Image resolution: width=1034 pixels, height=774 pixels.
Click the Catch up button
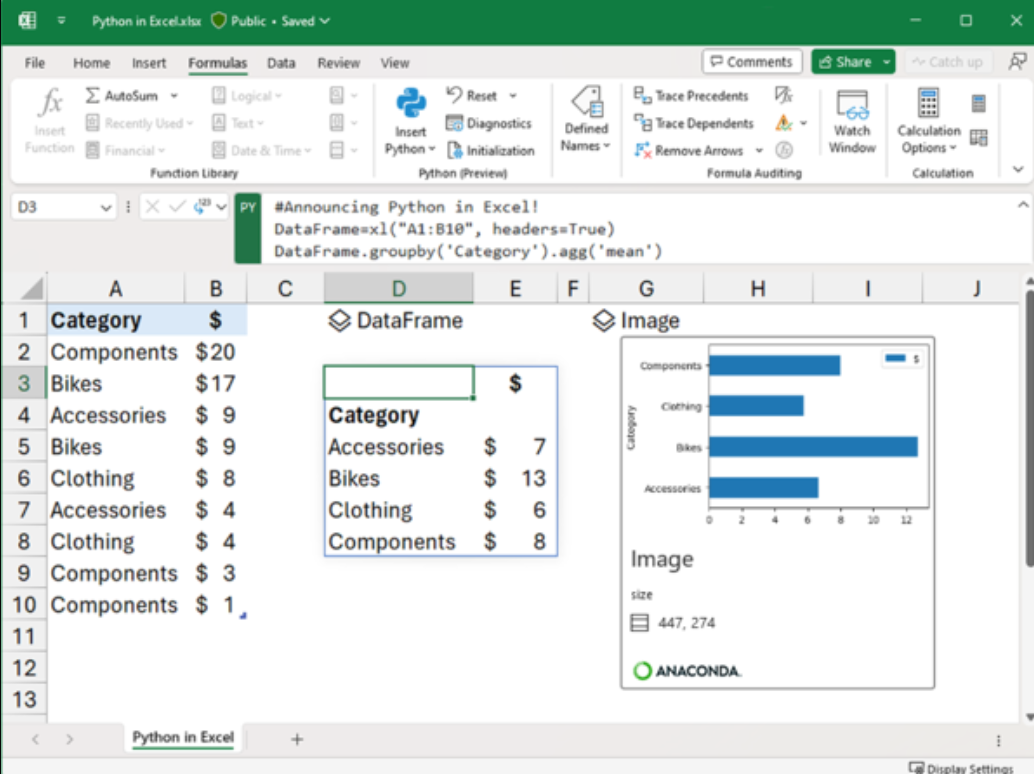point(948,62)
